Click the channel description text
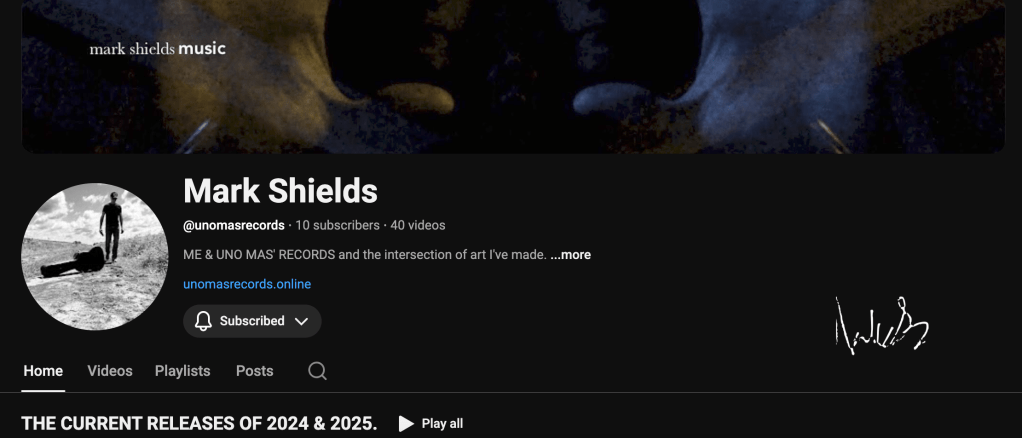The height and width of the screenshot is (438, 1022). tap(365, 255)
